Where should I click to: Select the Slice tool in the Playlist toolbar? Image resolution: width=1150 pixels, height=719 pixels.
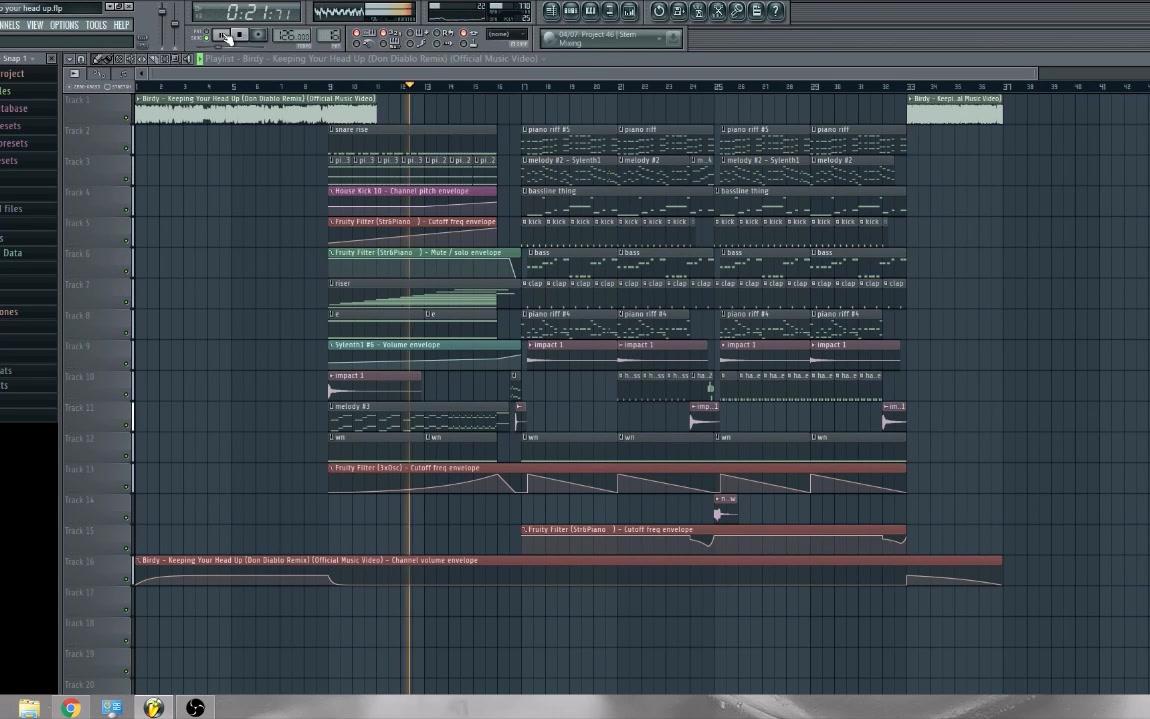[153, 58]
